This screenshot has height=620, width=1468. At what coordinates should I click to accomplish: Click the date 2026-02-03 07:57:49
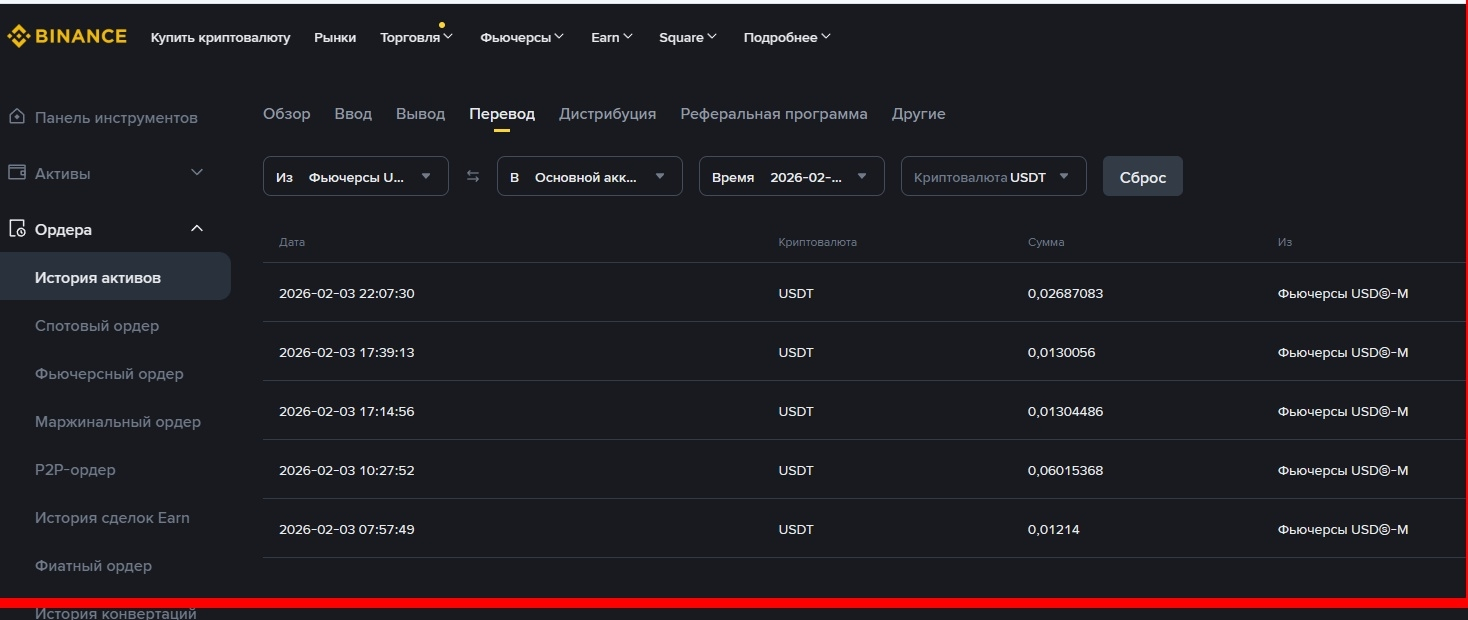click(x=346, y=530)
